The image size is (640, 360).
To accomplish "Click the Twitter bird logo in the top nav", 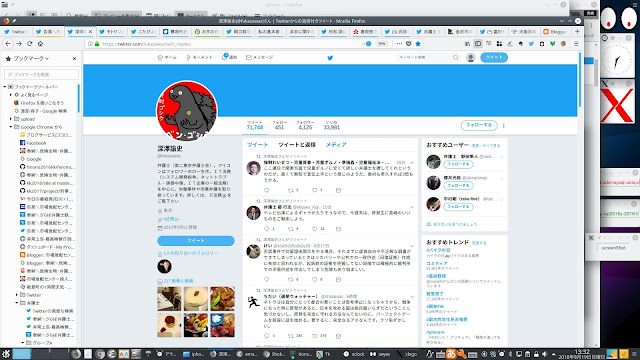I will 330,58.
